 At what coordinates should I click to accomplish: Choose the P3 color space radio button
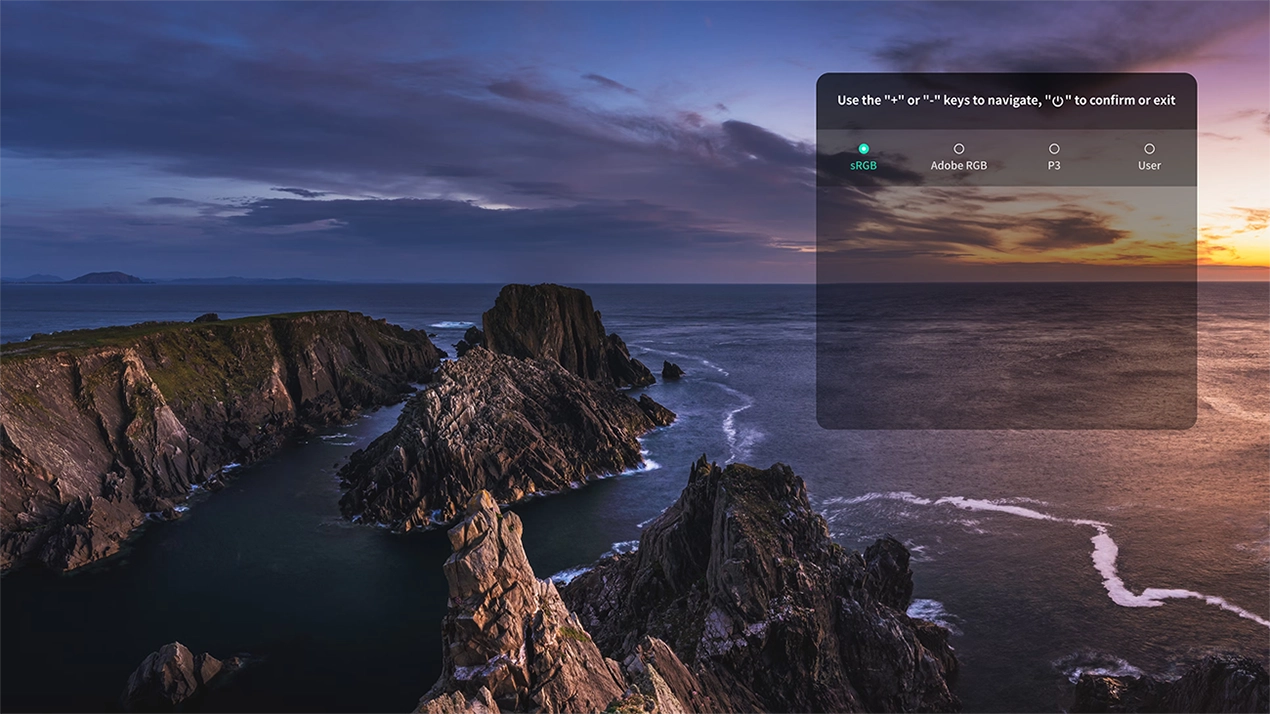(1054, 149)
